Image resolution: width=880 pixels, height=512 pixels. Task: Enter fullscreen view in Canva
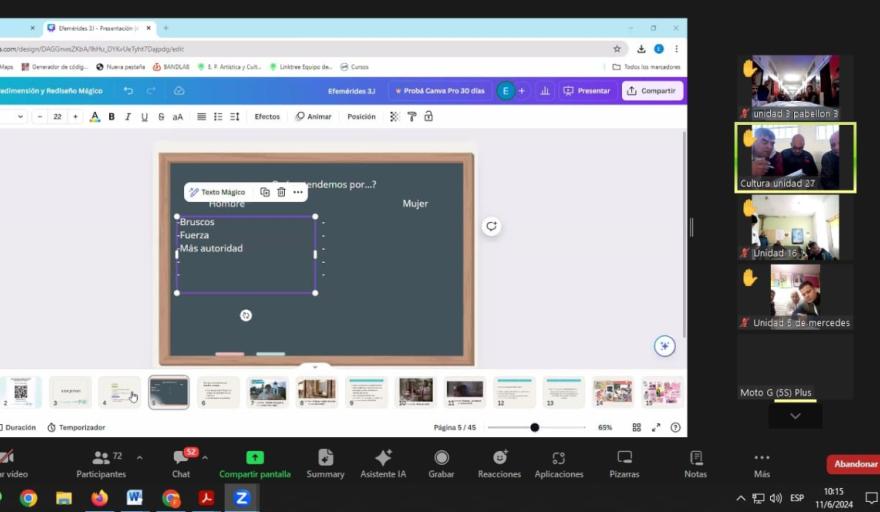pyautogui.click(x=656, y=427)
